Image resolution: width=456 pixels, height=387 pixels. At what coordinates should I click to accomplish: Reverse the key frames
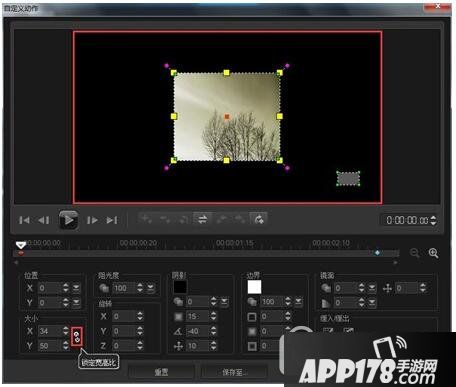point(202,219)
